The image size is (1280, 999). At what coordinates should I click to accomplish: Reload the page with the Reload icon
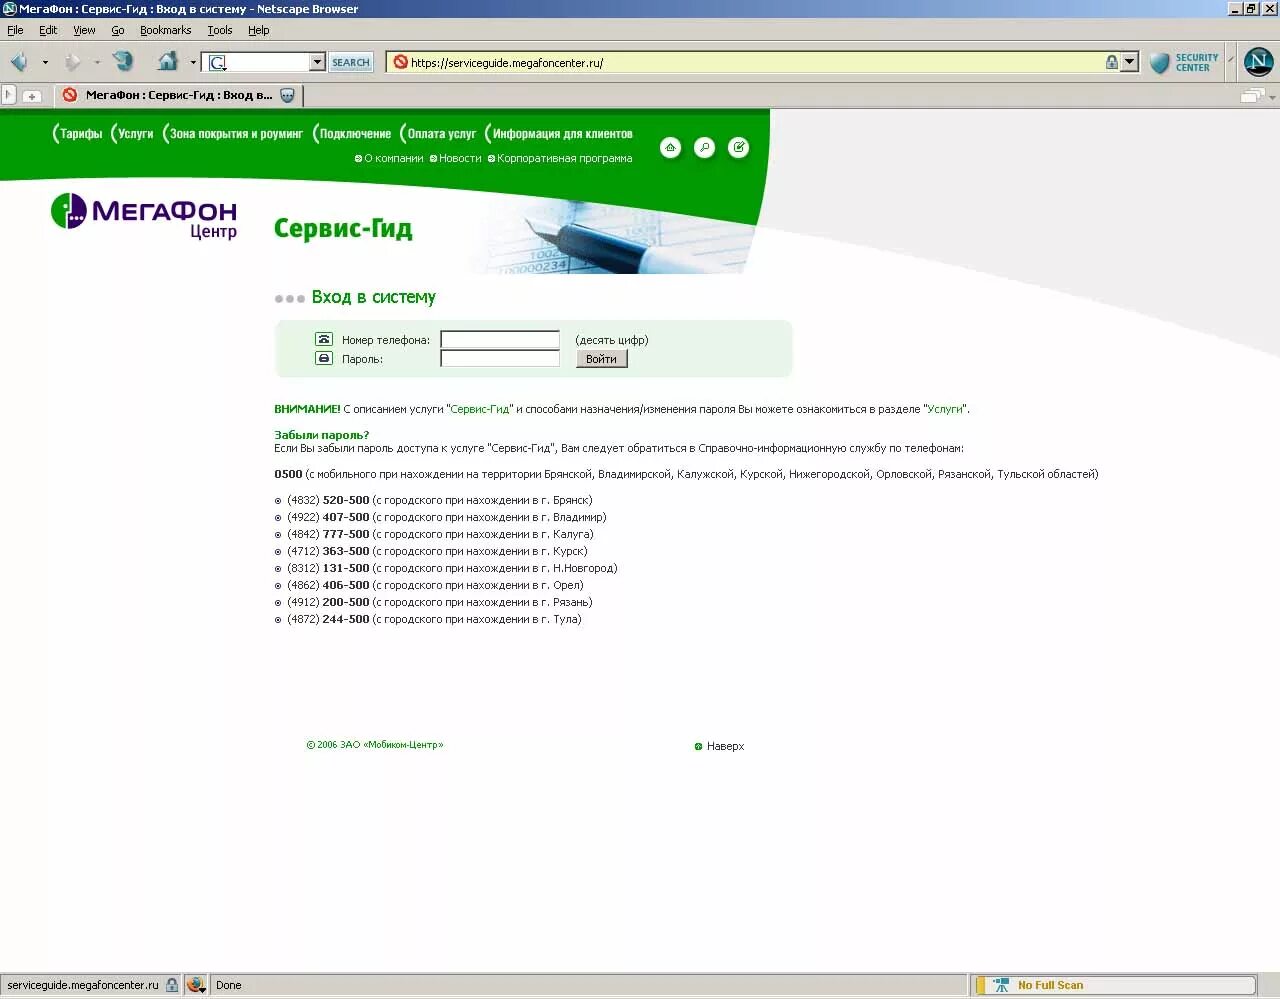[x=123, y=62]
